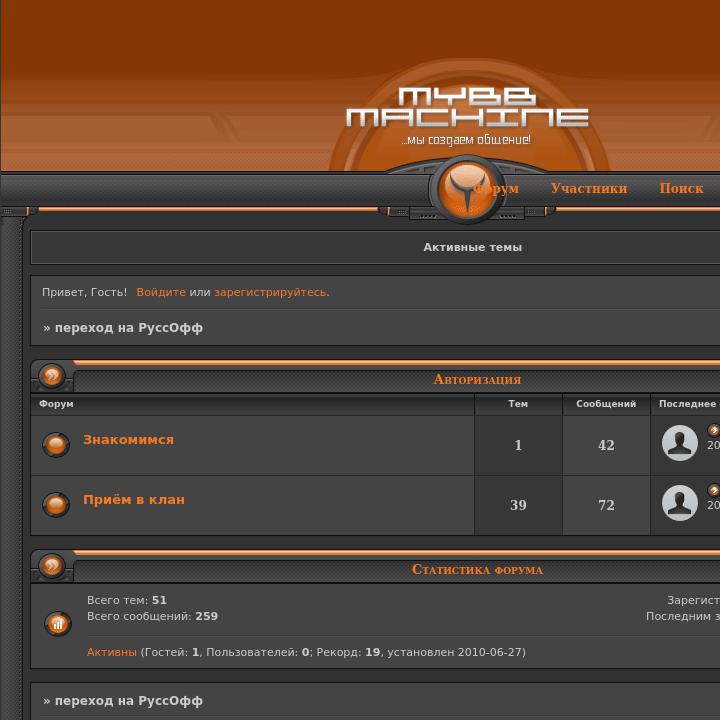Click the Авторизация category title

tap(477, 379)
